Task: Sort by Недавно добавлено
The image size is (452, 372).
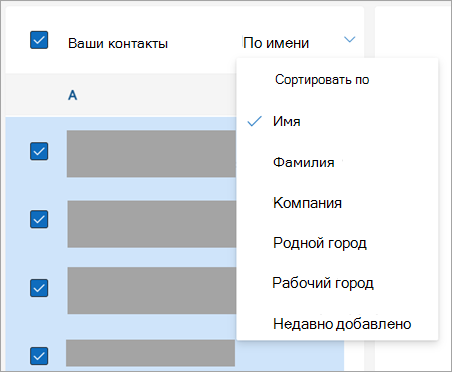Action: 342,324
